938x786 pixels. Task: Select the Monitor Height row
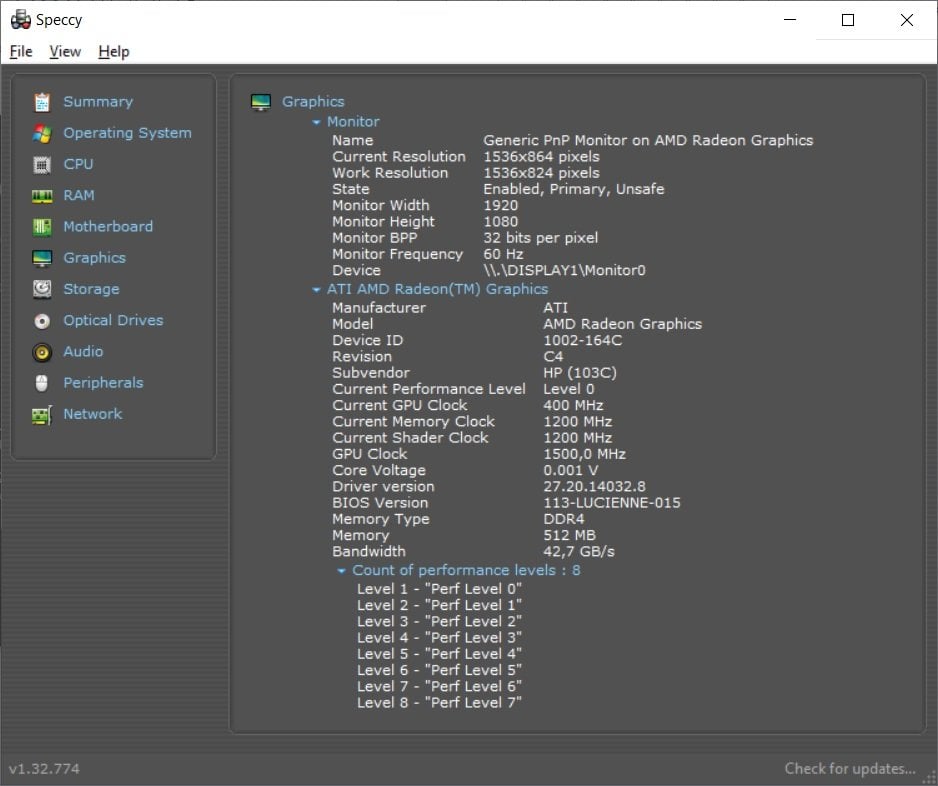(x=425, y=221)
